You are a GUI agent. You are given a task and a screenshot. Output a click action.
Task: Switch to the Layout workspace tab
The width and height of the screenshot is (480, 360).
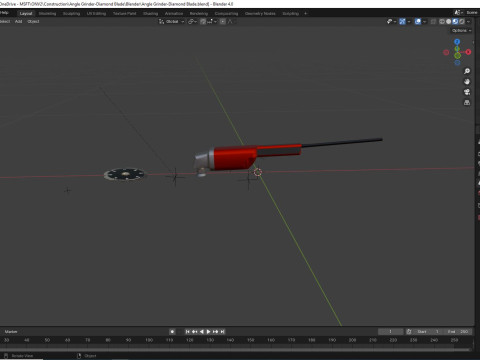pyautogui.click(x=26, y=13)
